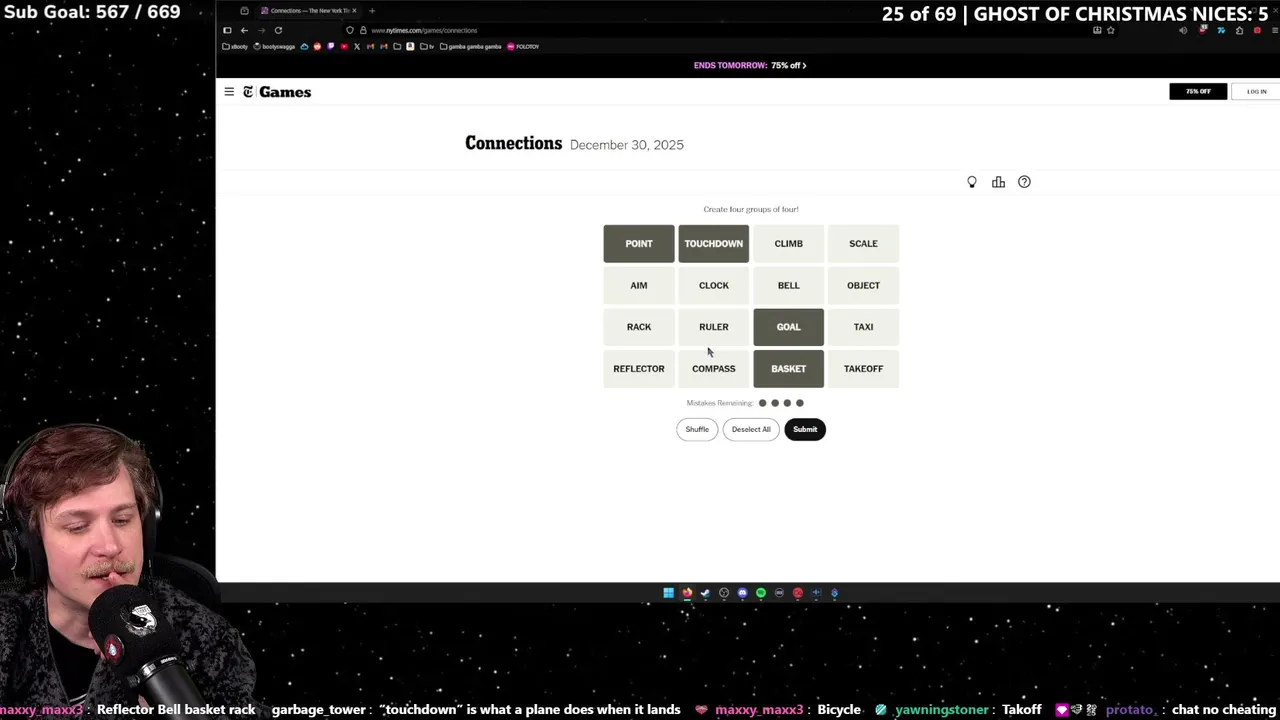The image size is (1280, 720).
Task: Click the NYT Games logo
Action: tap(277, 92)
